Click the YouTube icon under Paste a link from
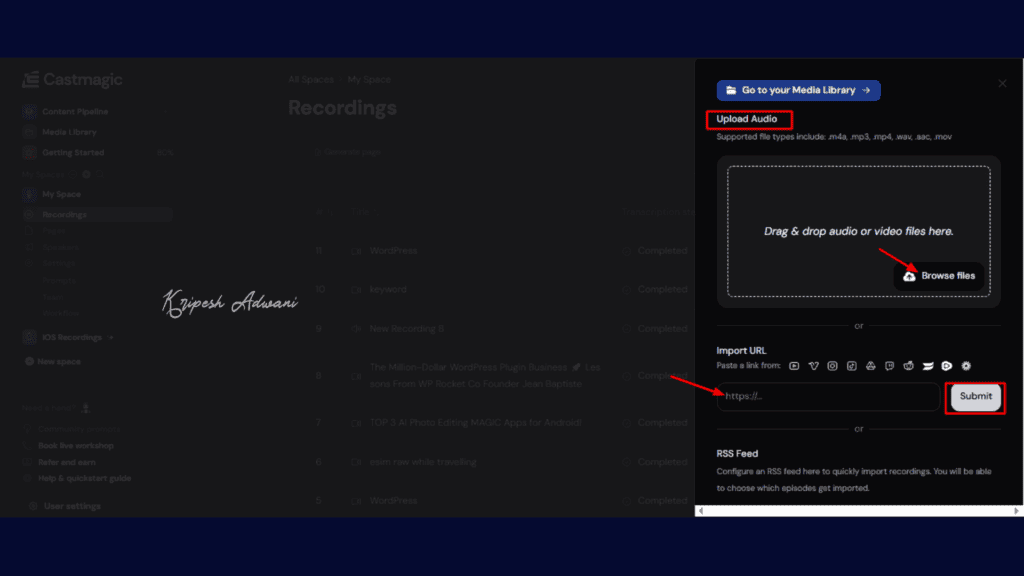 (794, 365)
